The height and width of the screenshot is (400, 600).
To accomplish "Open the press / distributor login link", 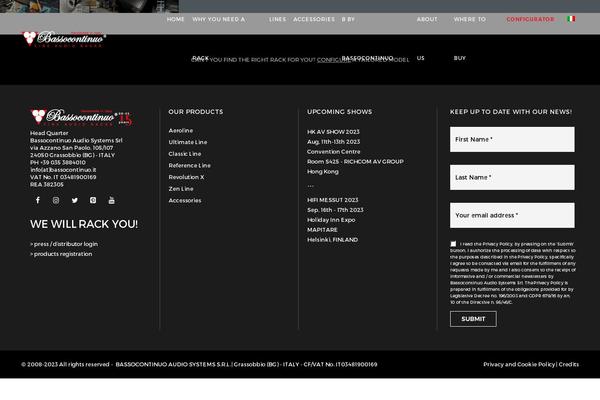I will point(64,244).
